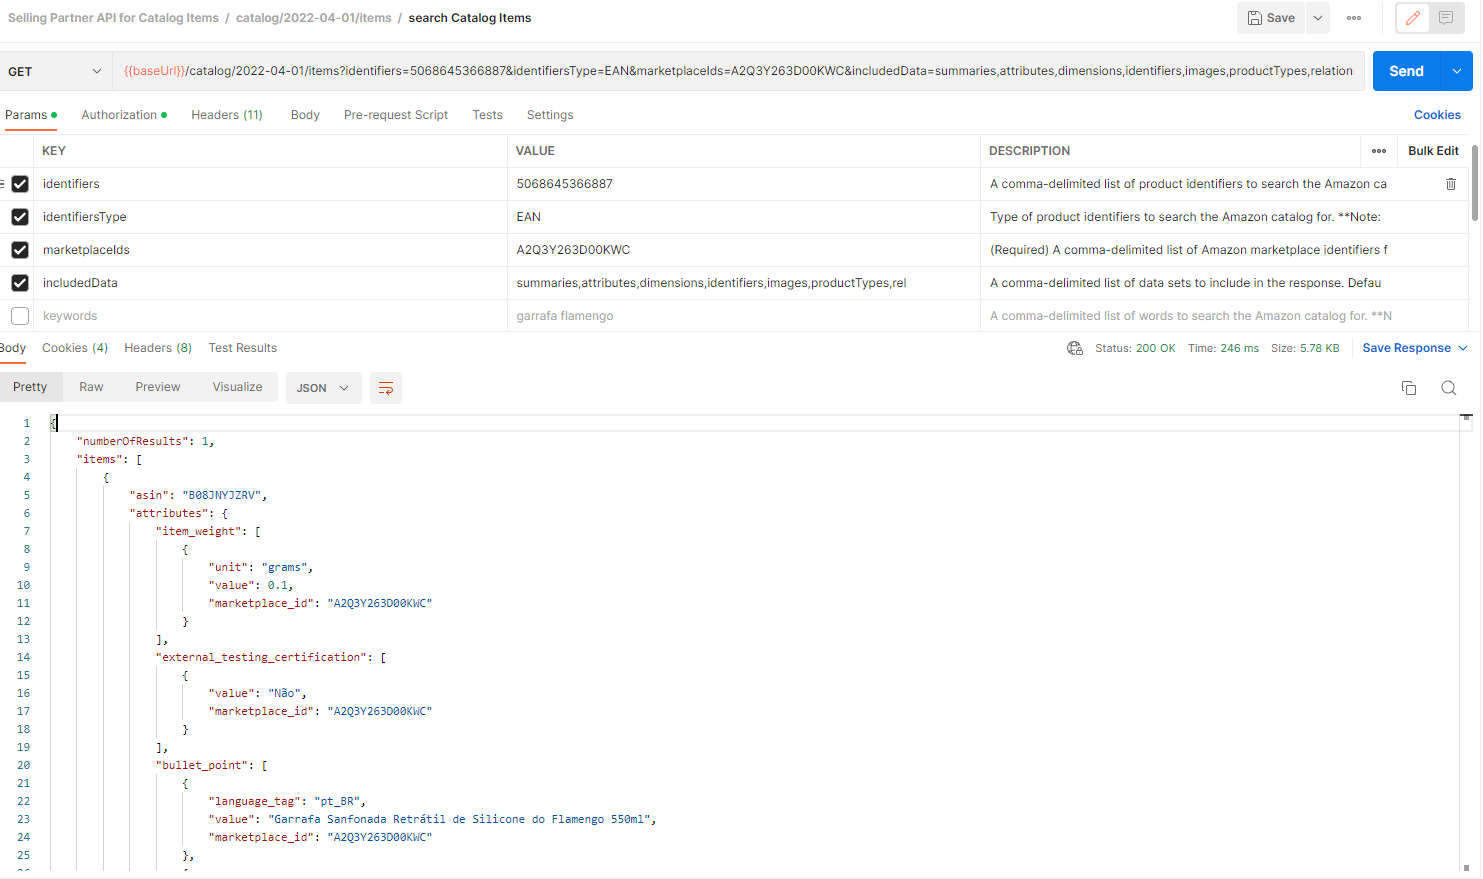Click the external_testing_certification JSON line
This screenshot has width=1483, height=879.
(x=271, y=657)
